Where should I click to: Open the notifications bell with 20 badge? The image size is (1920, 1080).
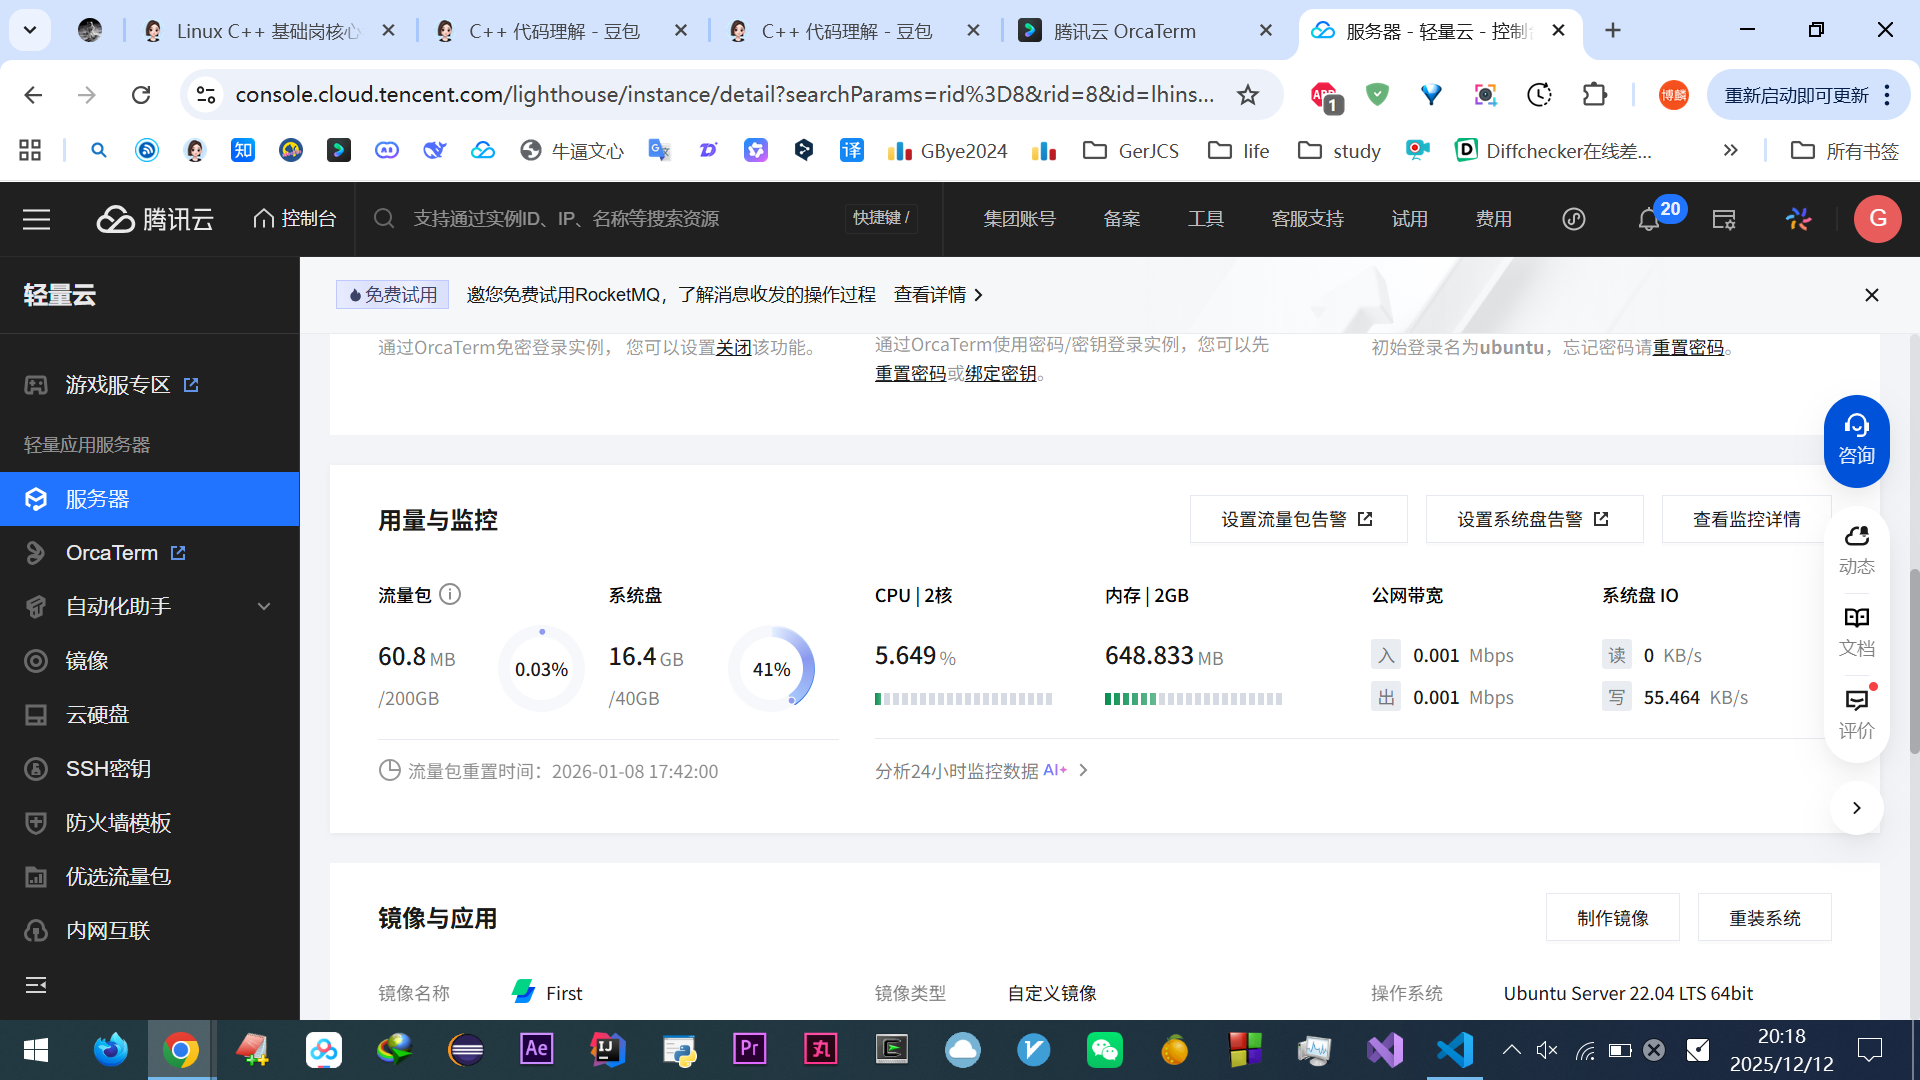tap(1649, 219)
